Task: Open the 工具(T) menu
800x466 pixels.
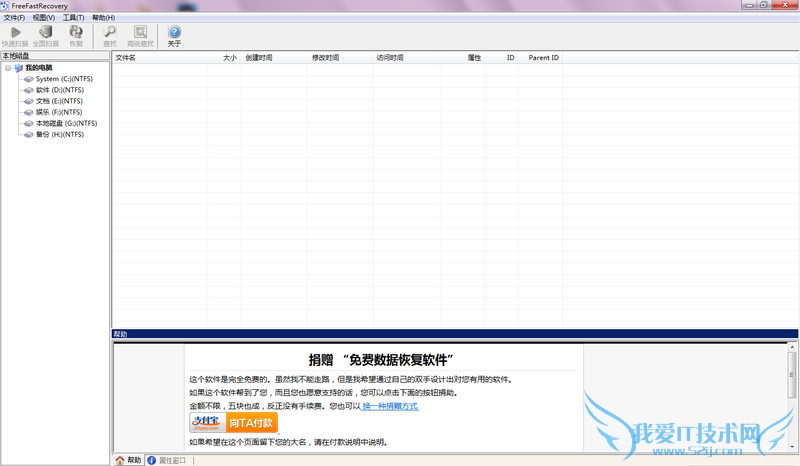Action: pyautogui.click(x=73, y=18)
